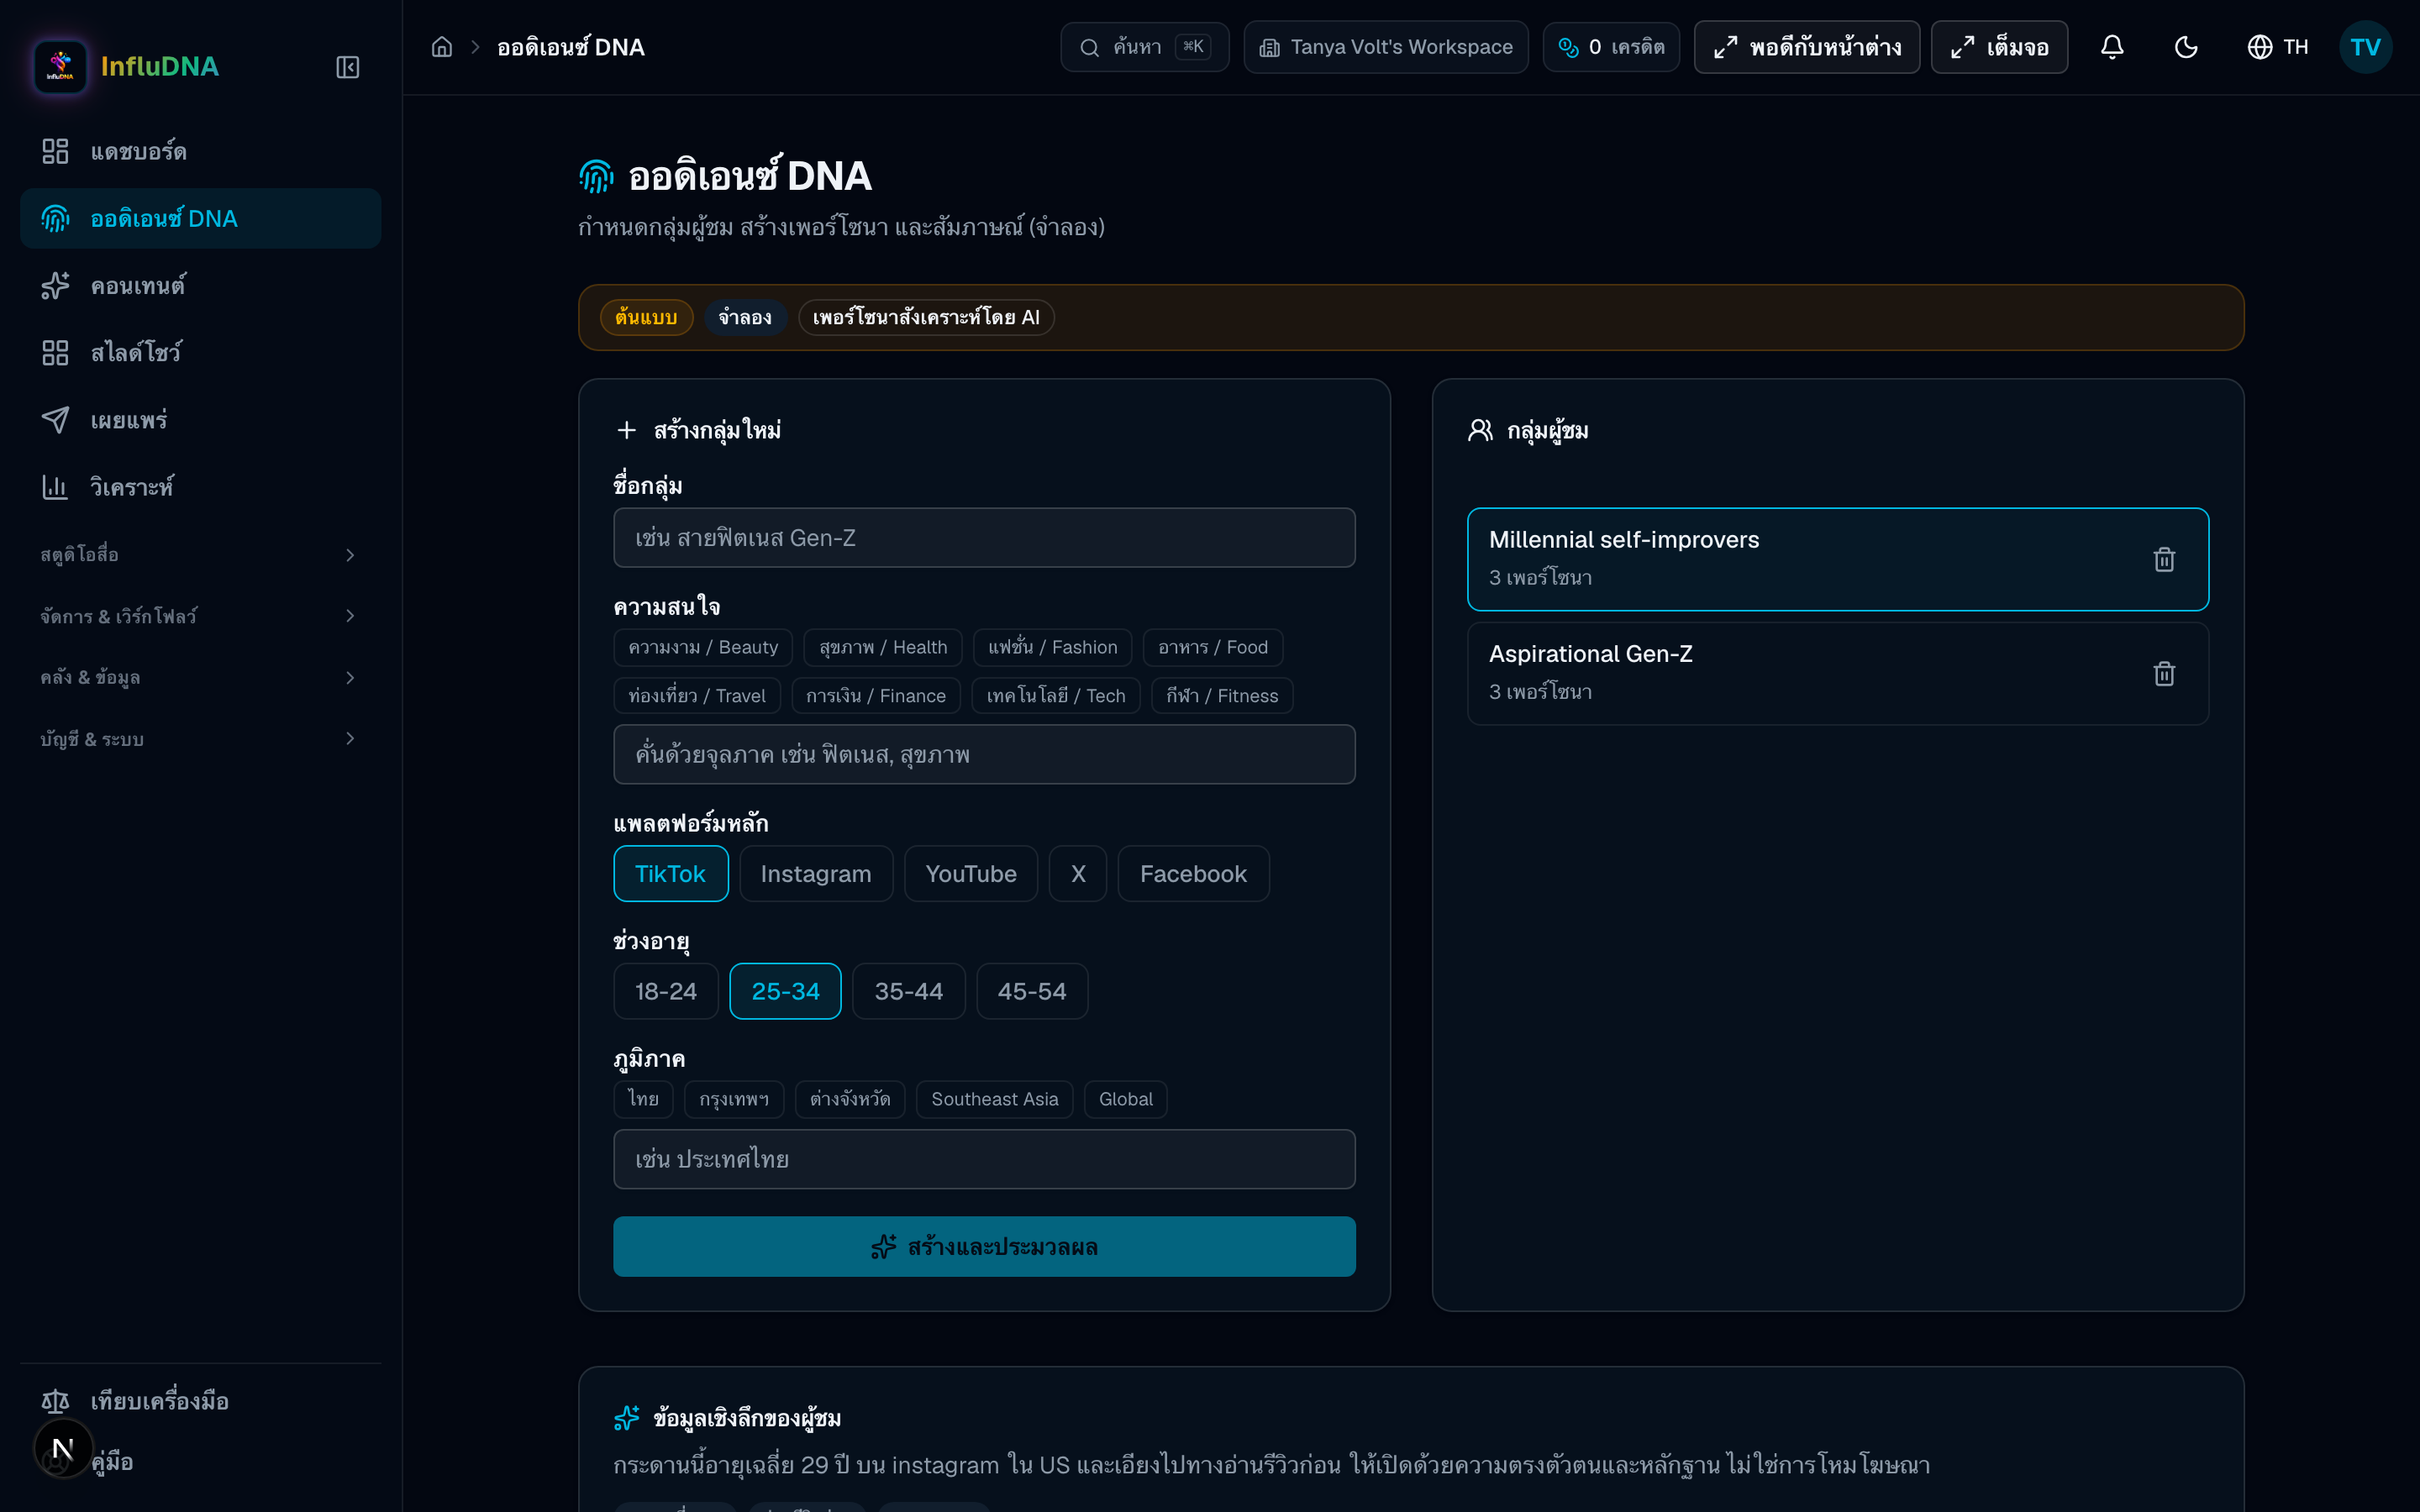Open the notifications bell
2420x1512 pixels.
pos(2112,47)
